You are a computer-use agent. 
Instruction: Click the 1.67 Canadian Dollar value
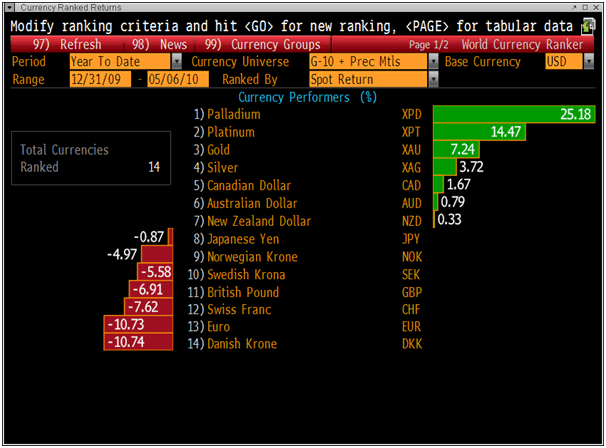tap(458, 184)
